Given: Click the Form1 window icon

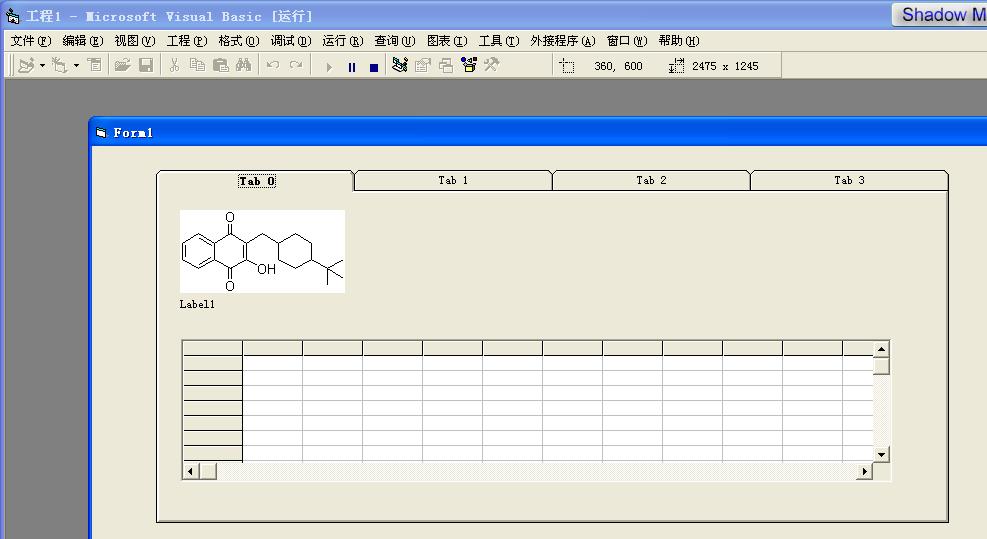Looking at the screenshot, I should [101, 132].
